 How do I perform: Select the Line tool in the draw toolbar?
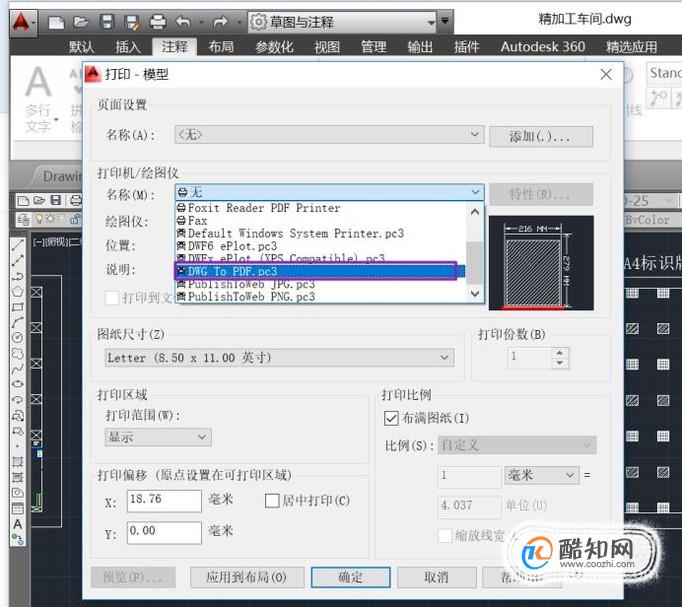17,244
